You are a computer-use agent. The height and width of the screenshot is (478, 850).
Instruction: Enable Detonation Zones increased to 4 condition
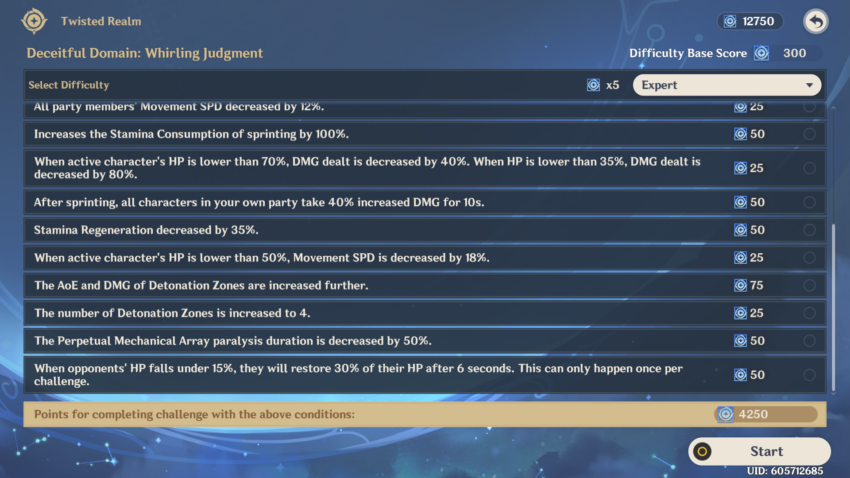click(808, 314)
